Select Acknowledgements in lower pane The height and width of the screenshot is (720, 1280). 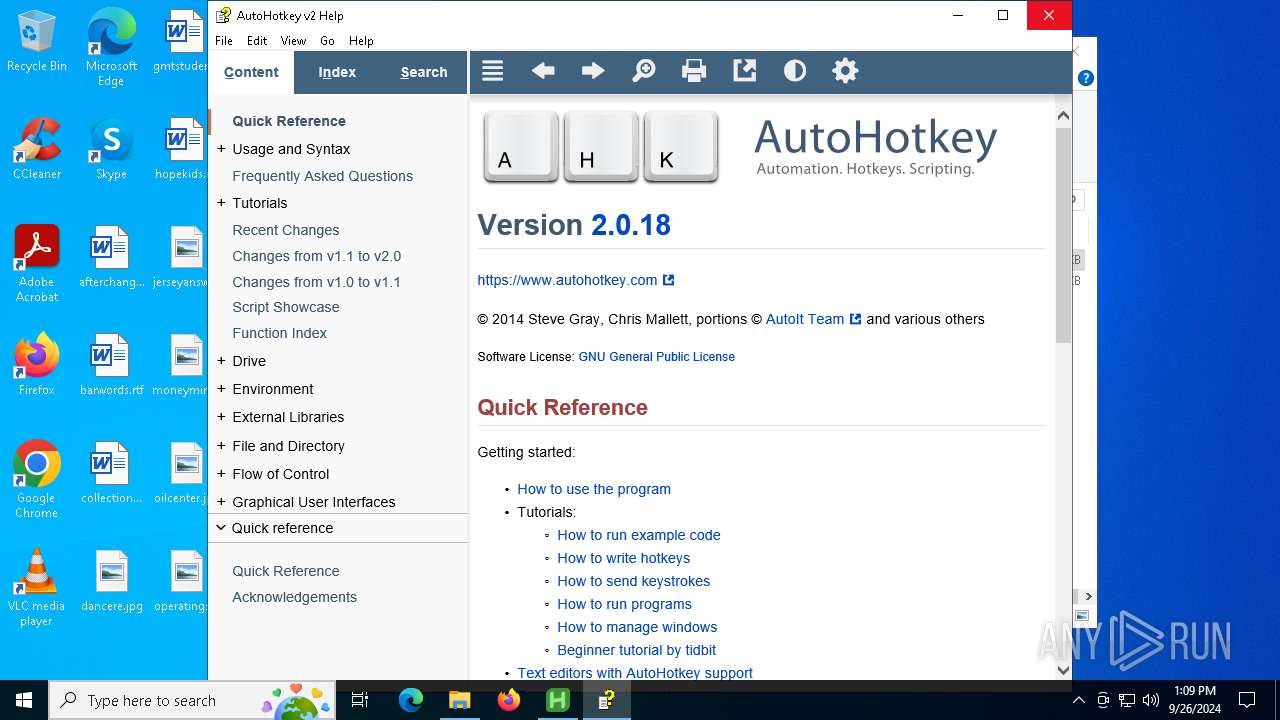pyautogui.click(x=294, y=597)
